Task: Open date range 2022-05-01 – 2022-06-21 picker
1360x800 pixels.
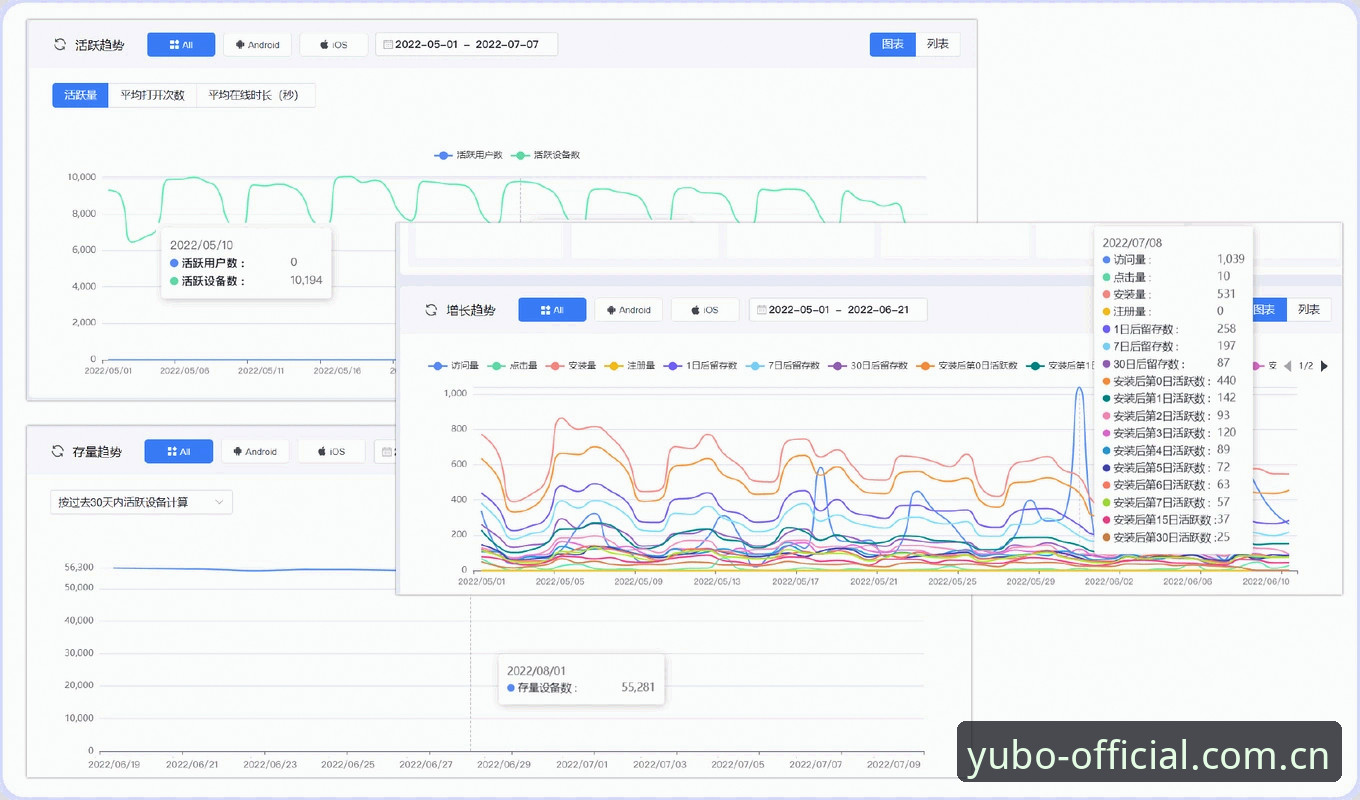Action: click(x=838, y=310)
